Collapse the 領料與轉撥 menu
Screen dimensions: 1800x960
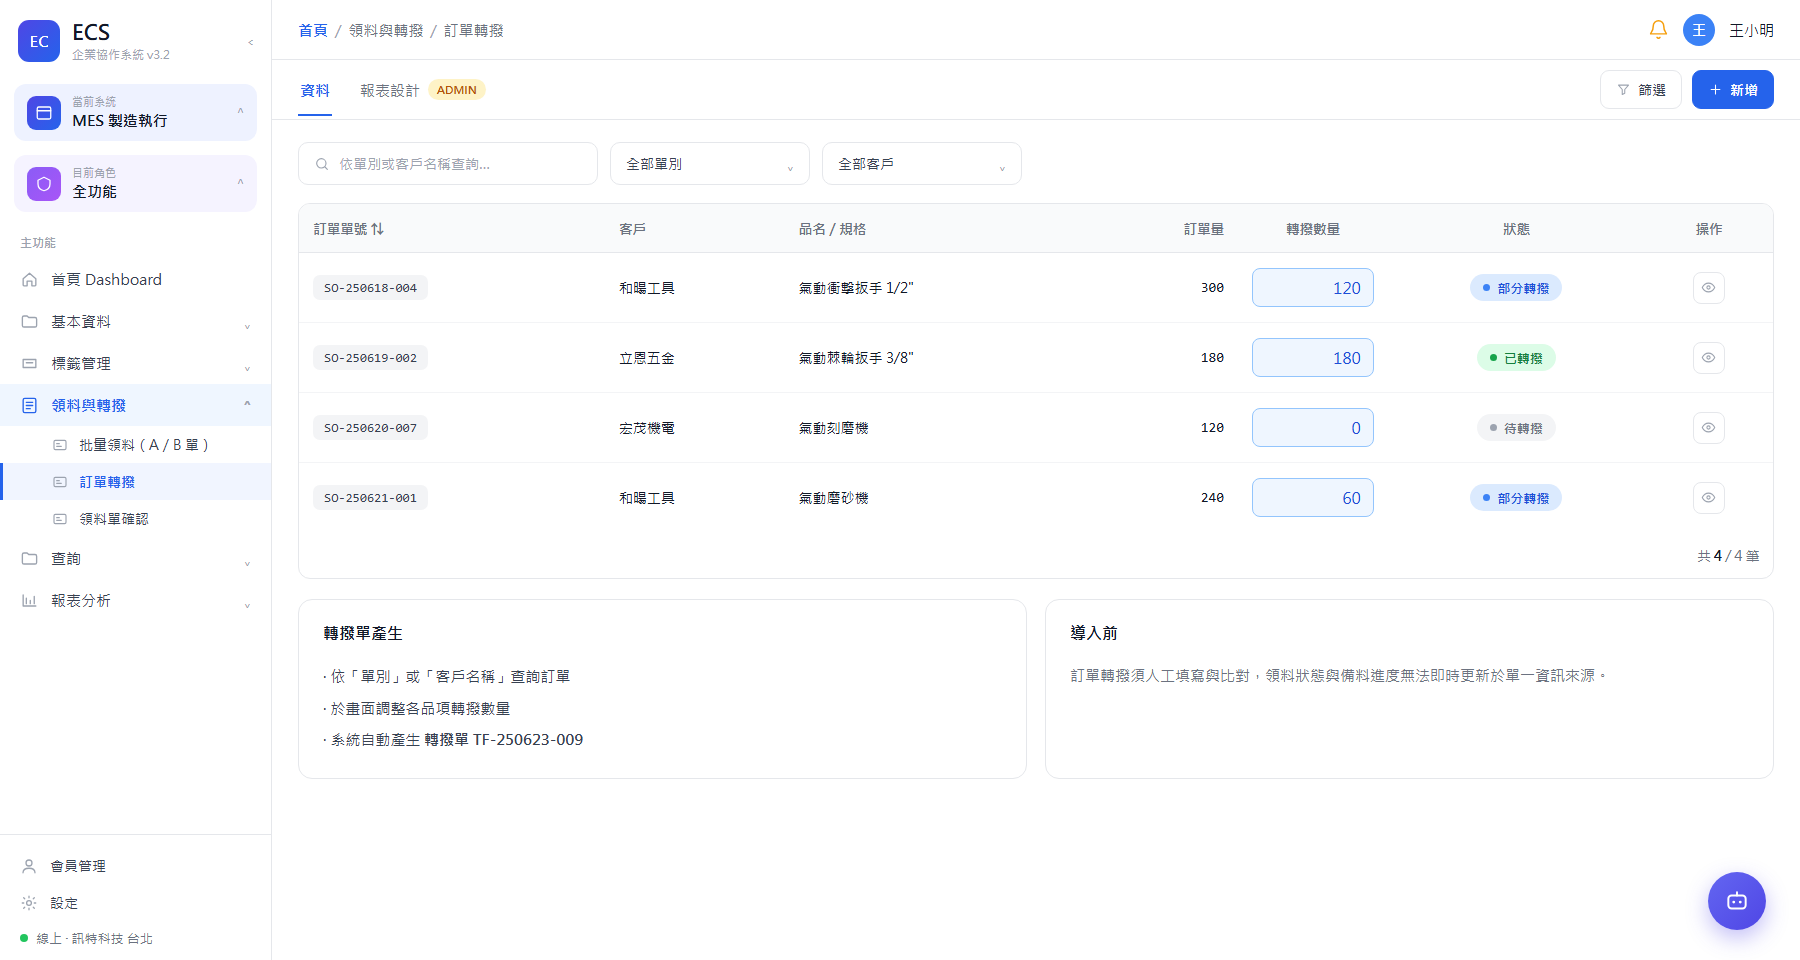136,405
